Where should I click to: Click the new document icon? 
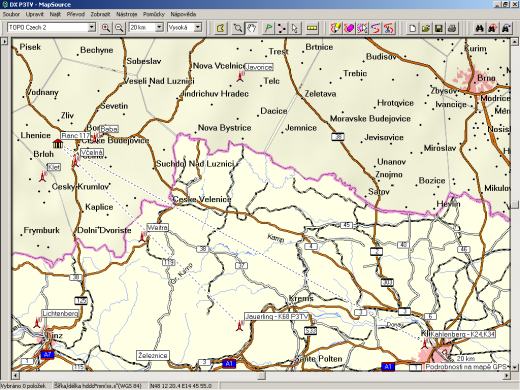[x=412, y=28]
